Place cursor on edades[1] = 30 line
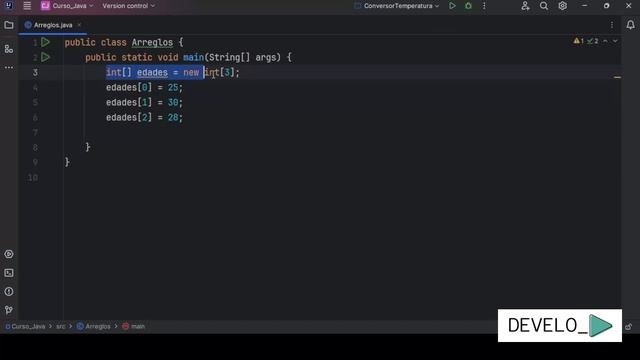The height and width of the screenshot is (360, 640). click(x=144, y=102)
